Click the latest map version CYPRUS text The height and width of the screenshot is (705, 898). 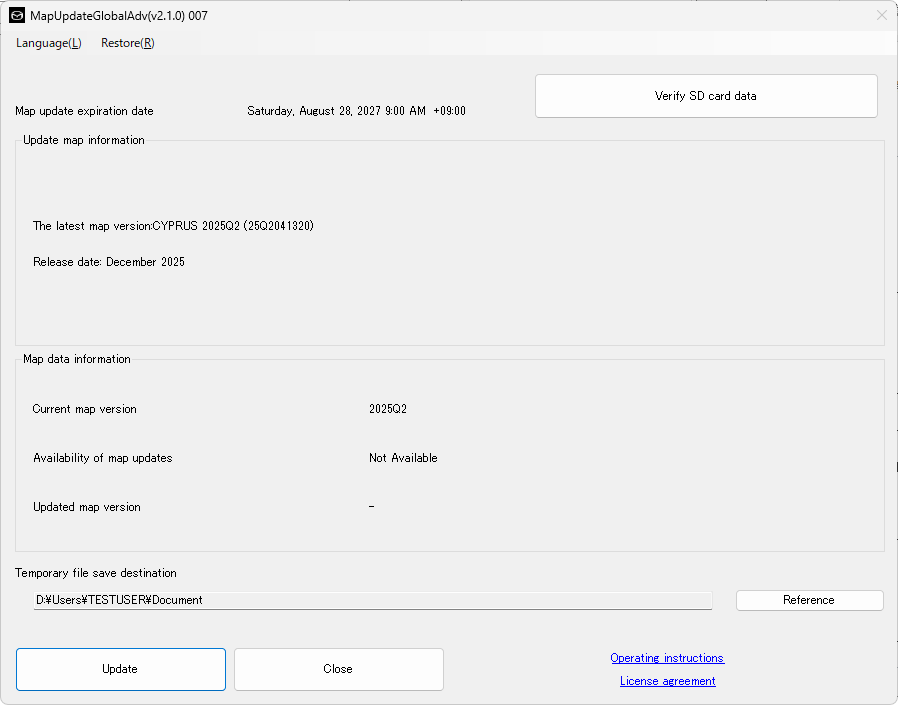pos(173,226)
